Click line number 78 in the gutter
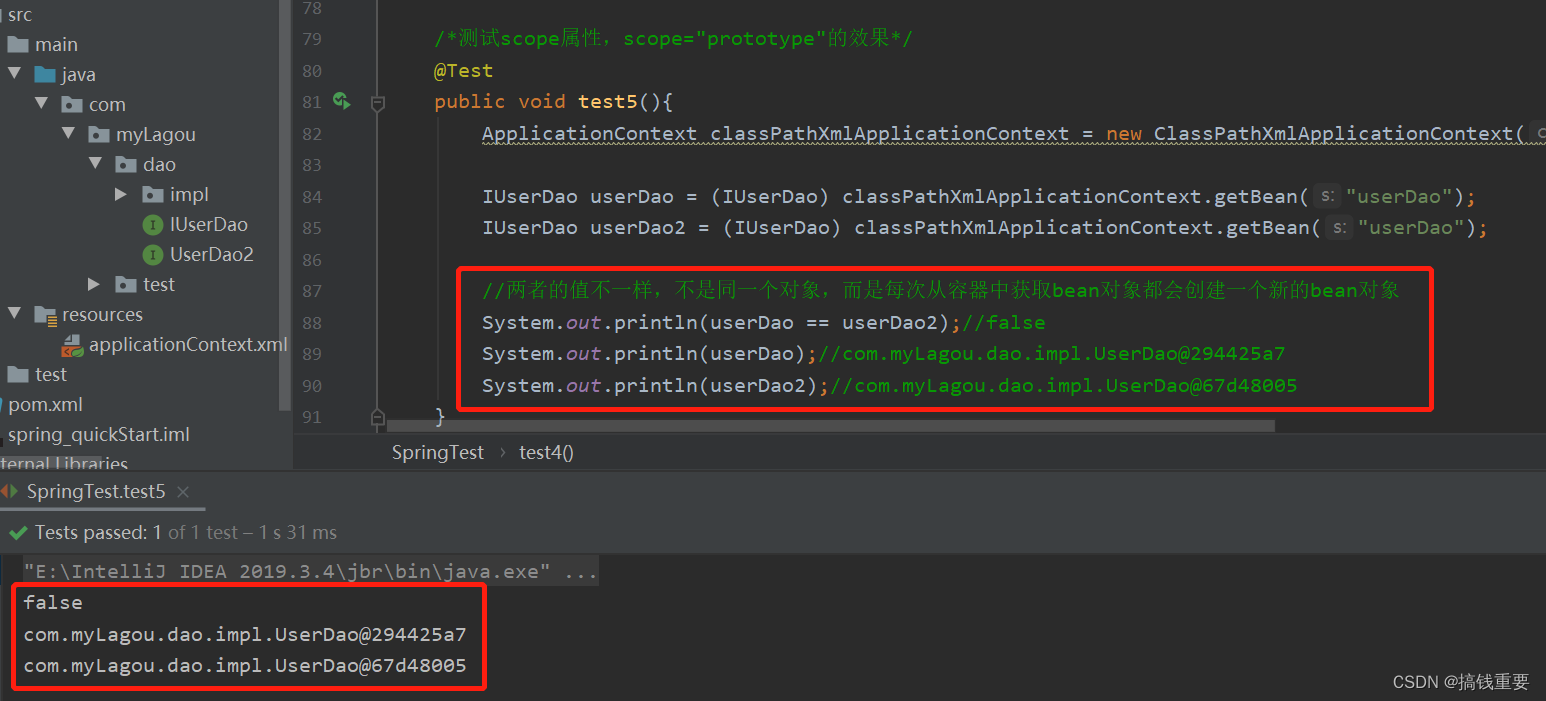This screenshot has height=701, width=1546. [312, 8]
